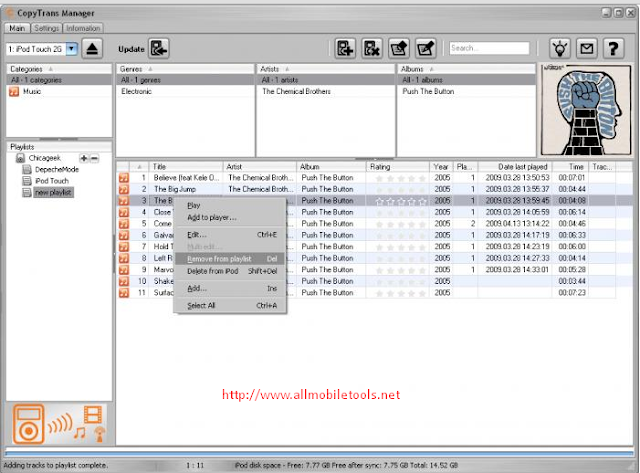Remove a playlist with the minus icon
Viewport: 640px width, 473px height.
[94, 158]
